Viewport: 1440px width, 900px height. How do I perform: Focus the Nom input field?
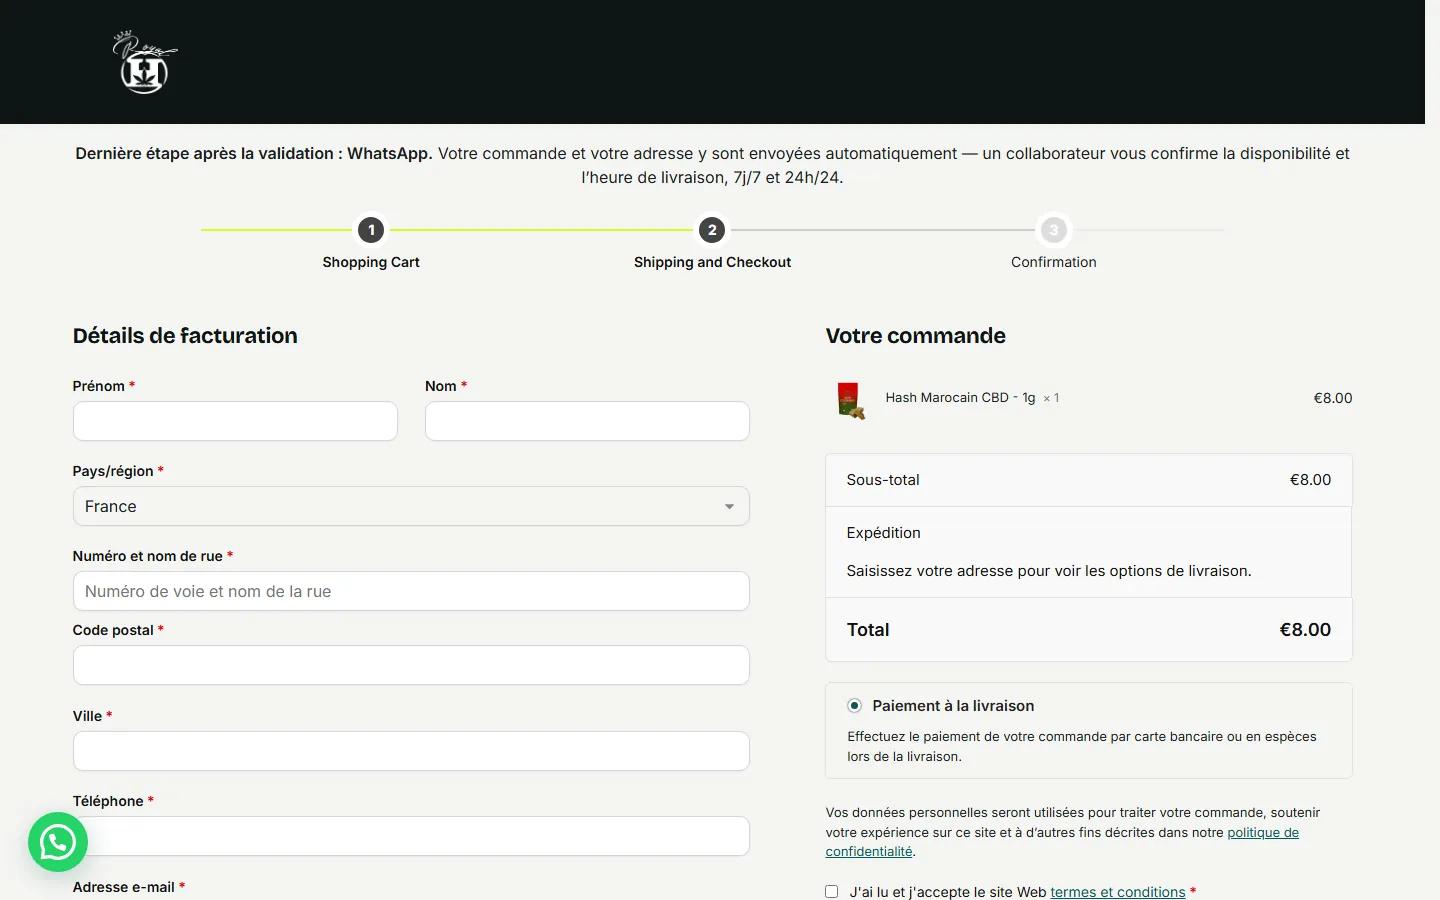click(587, 421)
